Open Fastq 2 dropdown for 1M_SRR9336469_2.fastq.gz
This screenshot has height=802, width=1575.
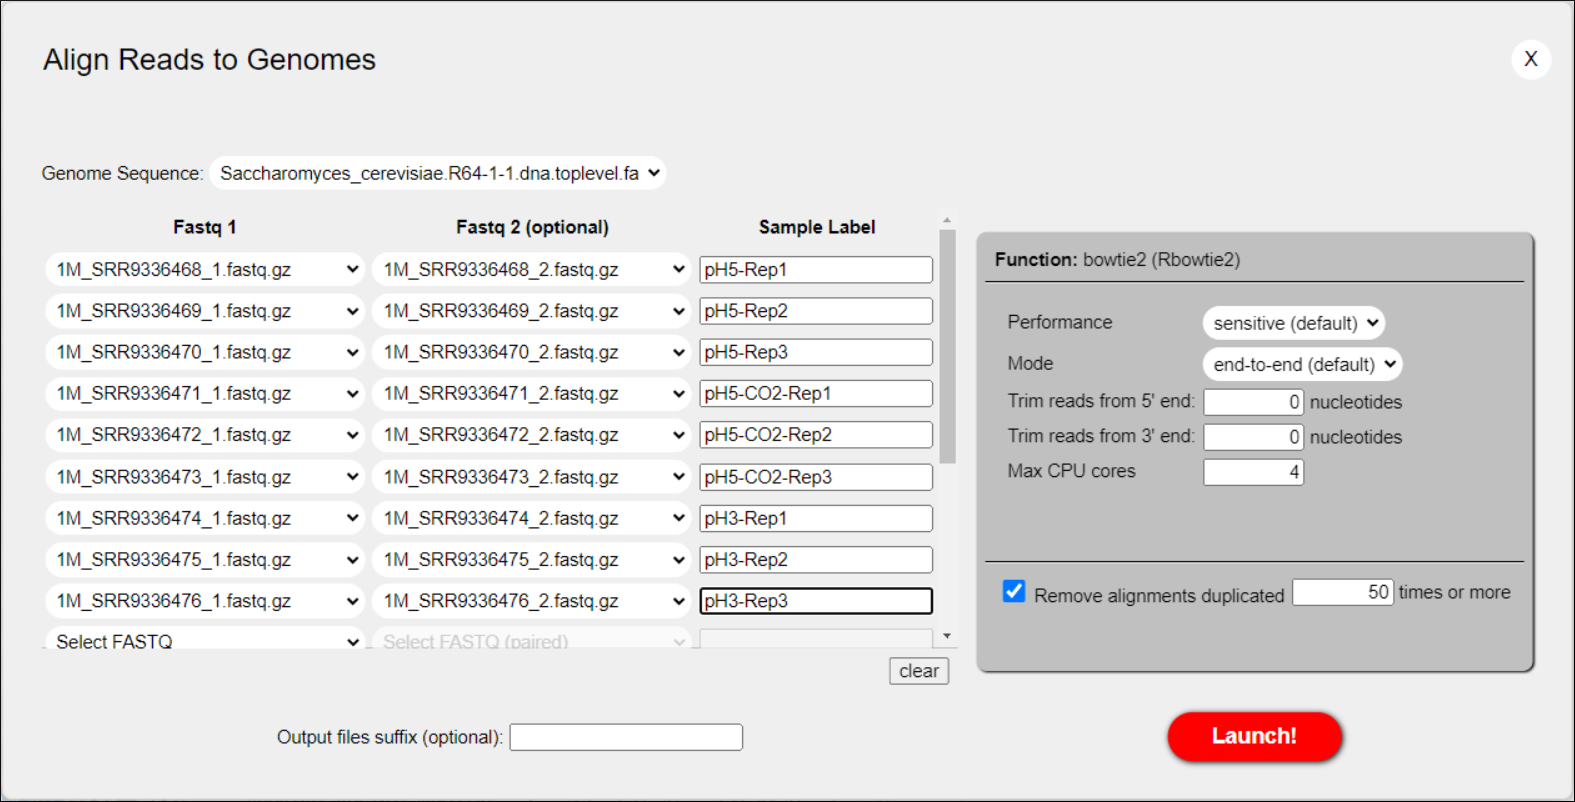(531, 311)
